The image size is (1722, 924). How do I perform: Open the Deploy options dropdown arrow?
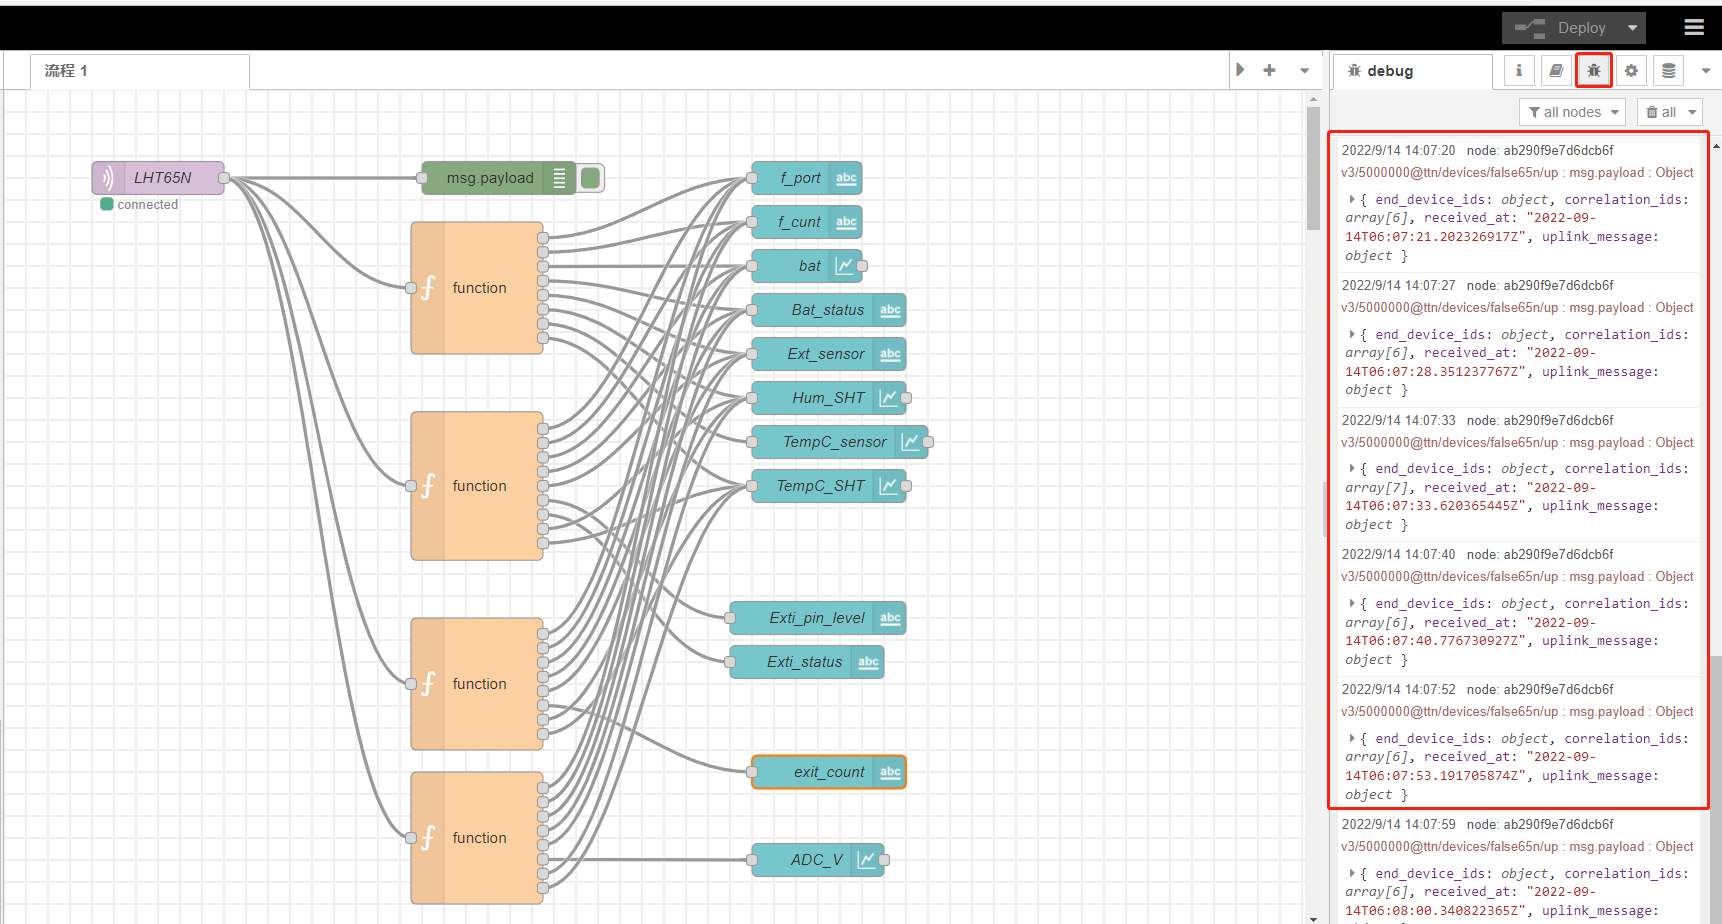(x=1632, y=28)
